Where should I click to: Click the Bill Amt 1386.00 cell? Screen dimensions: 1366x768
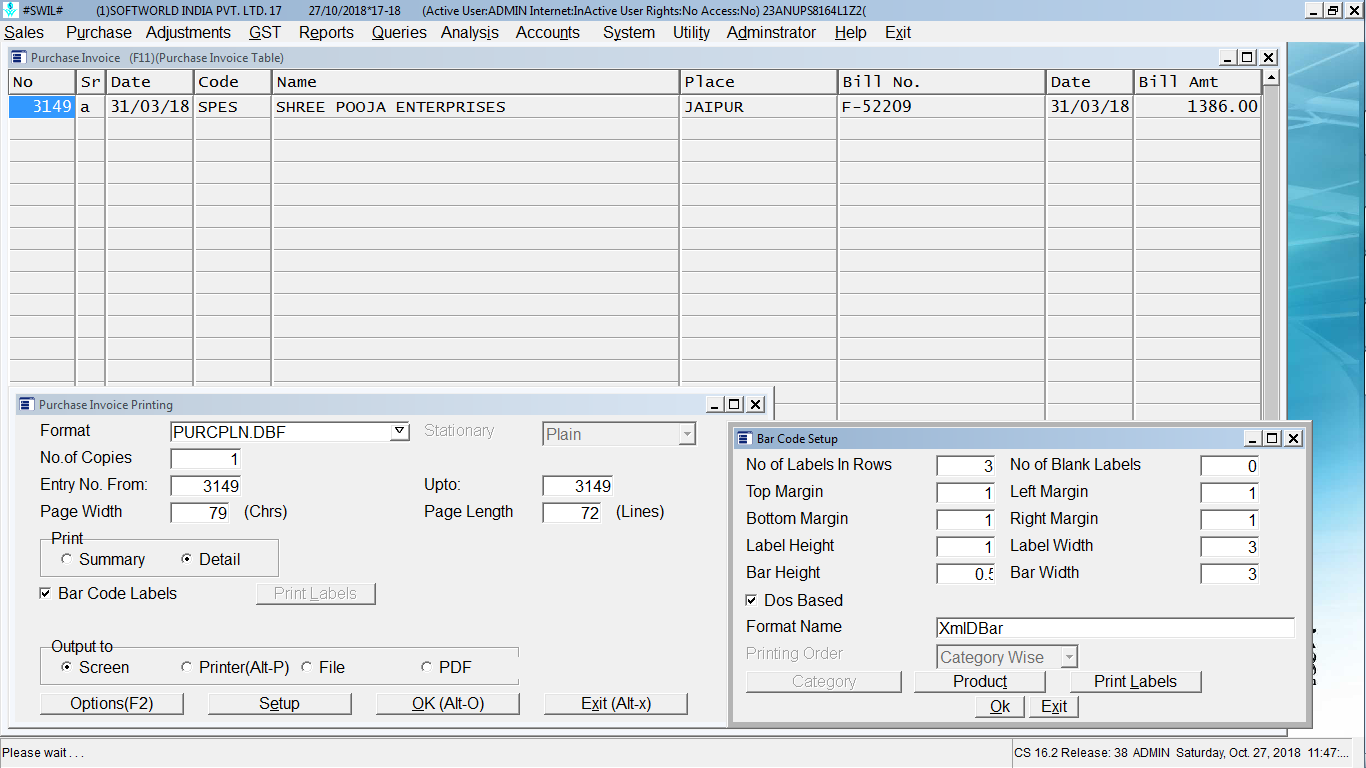tap(1198, 107)
